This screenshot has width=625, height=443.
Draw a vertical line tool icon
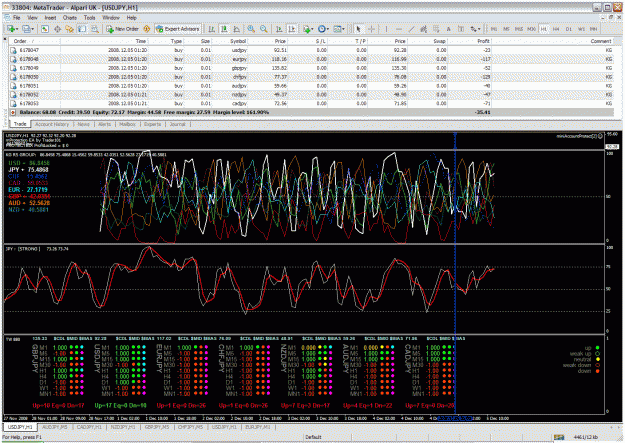(x=386, y=29)
